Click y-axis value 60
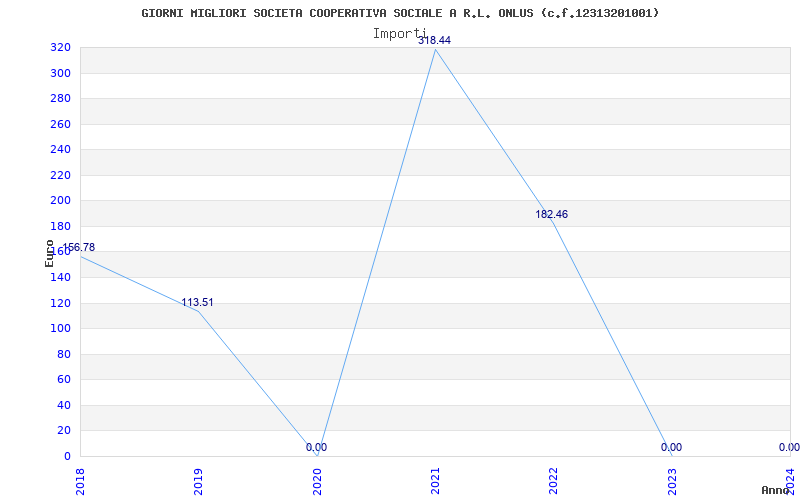The height and width of the screenshot is (500, 800). (x=63, y=380)
